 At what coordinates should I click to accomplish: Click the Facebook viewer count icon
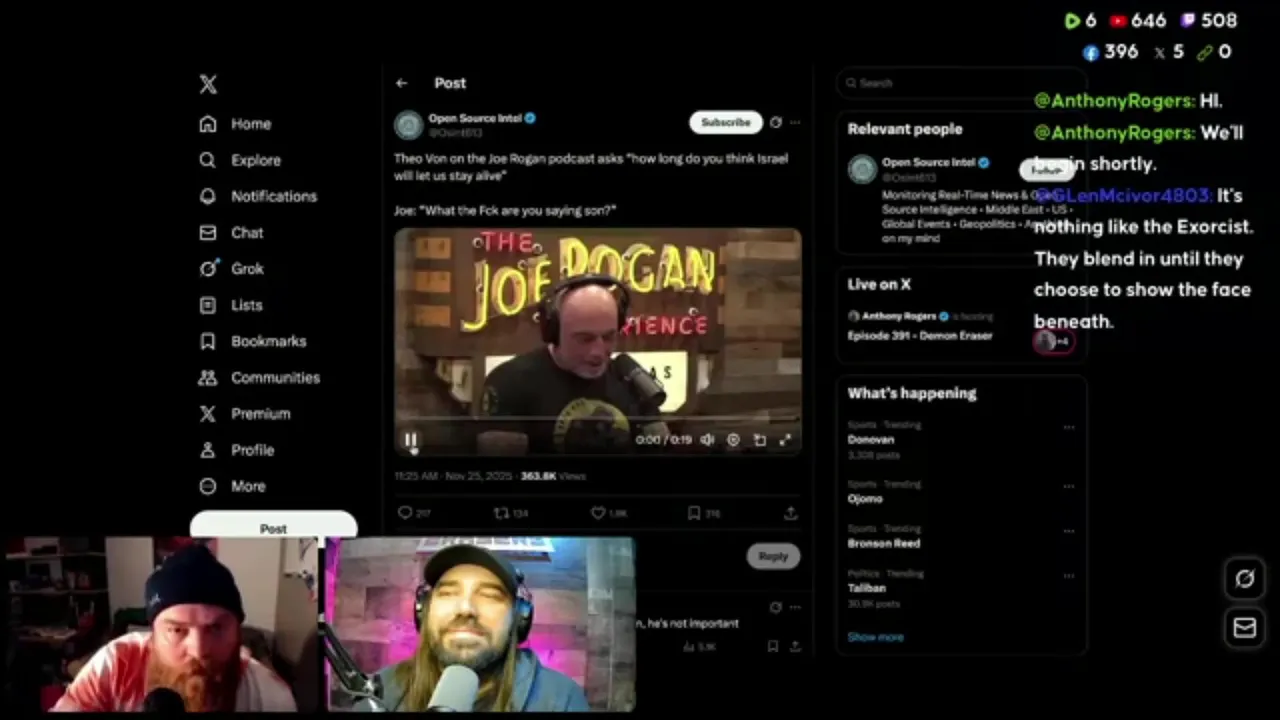tap(1091, 52)
